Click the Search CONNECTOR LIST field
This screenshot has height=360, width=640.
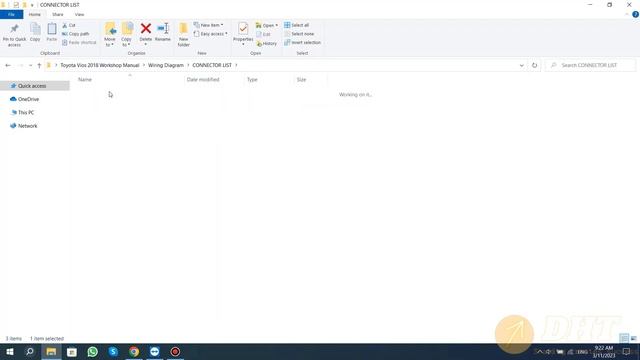pos(590,65)
